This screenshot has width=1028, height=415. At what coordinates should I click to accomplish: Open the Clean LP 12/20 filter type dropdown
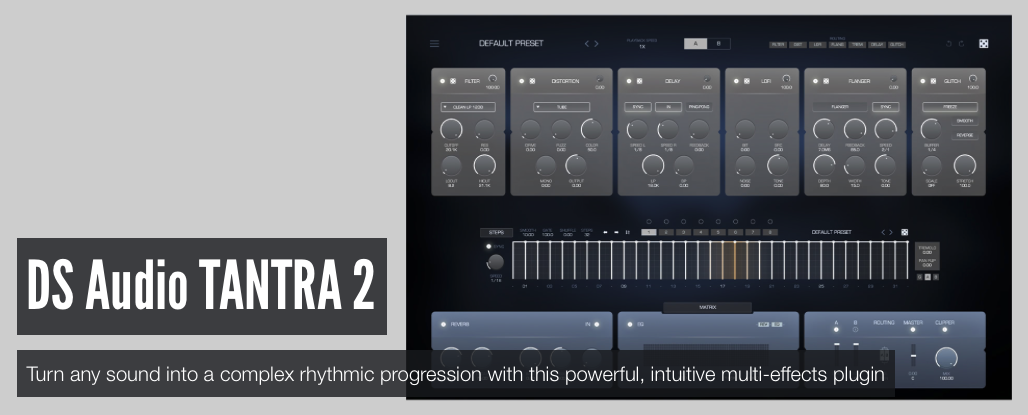[x=468, y=106]
